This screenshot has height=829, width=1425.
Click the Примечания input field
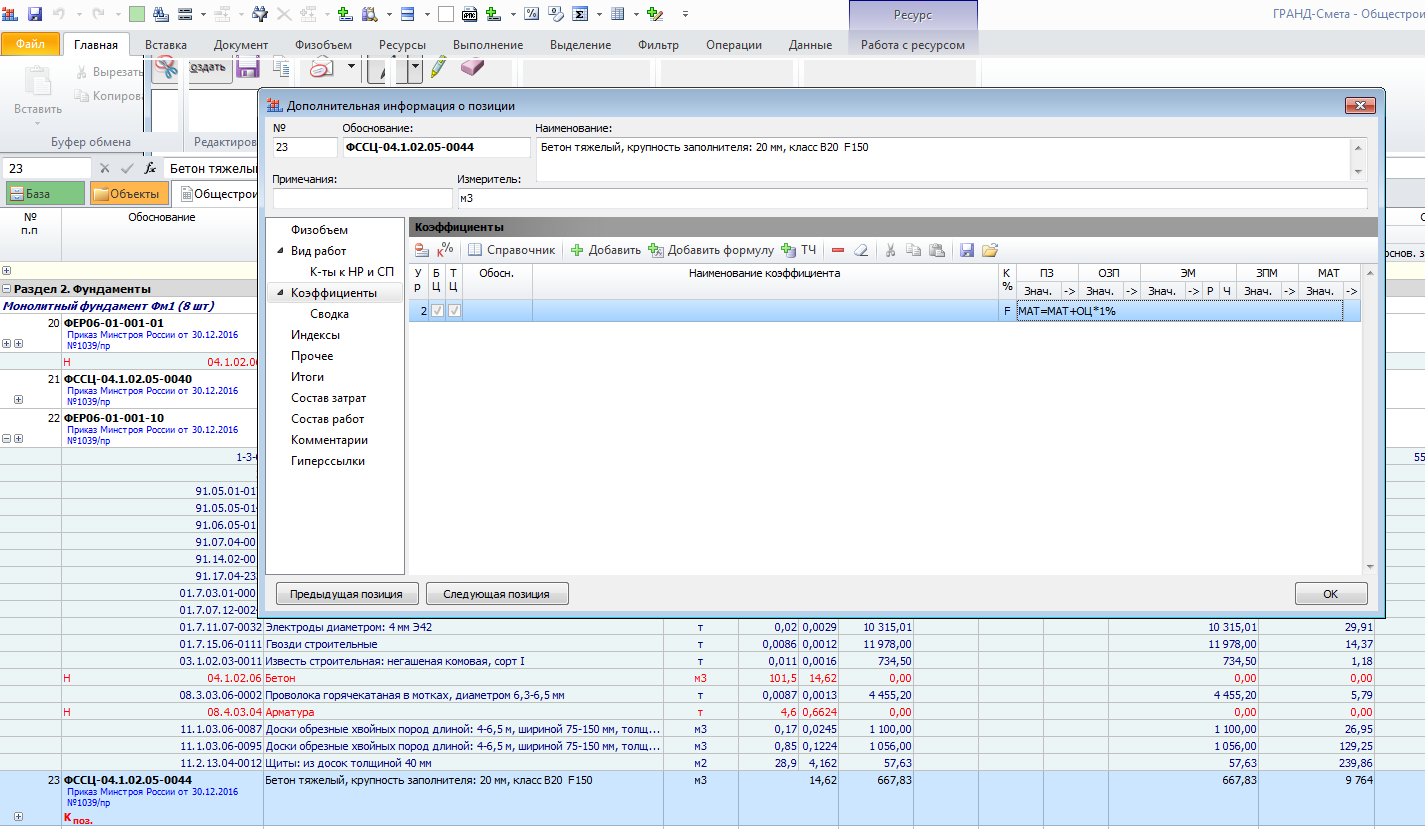pos(362,198)
